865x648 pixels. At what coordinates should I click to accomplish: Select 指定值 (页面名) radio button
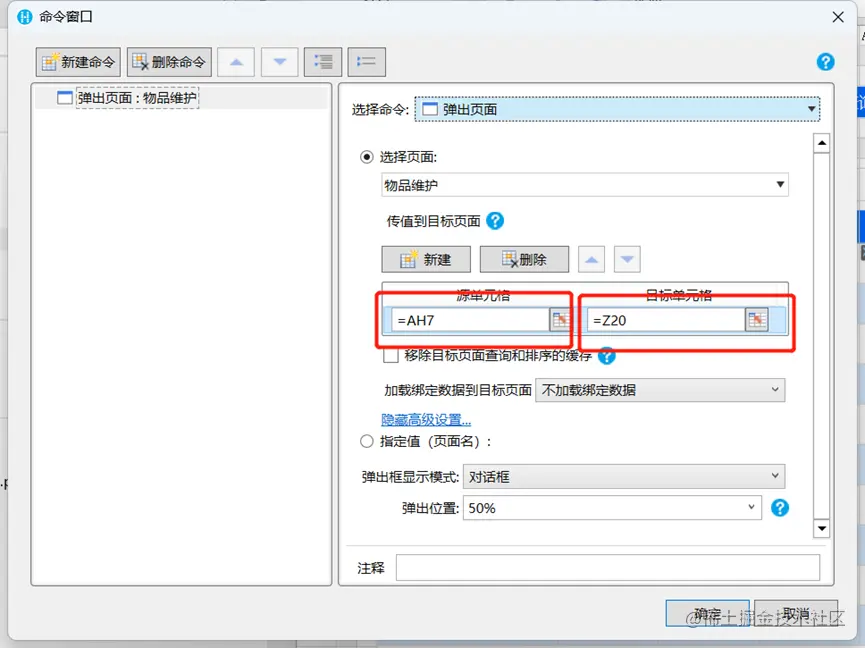point(366,441)
